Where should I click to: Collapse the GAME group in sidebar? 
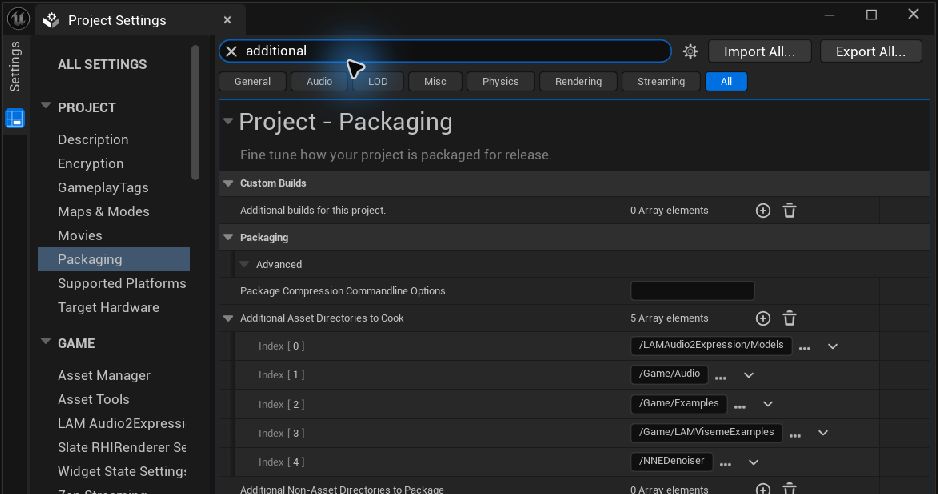pyautogui.click(x=46, y=342)
